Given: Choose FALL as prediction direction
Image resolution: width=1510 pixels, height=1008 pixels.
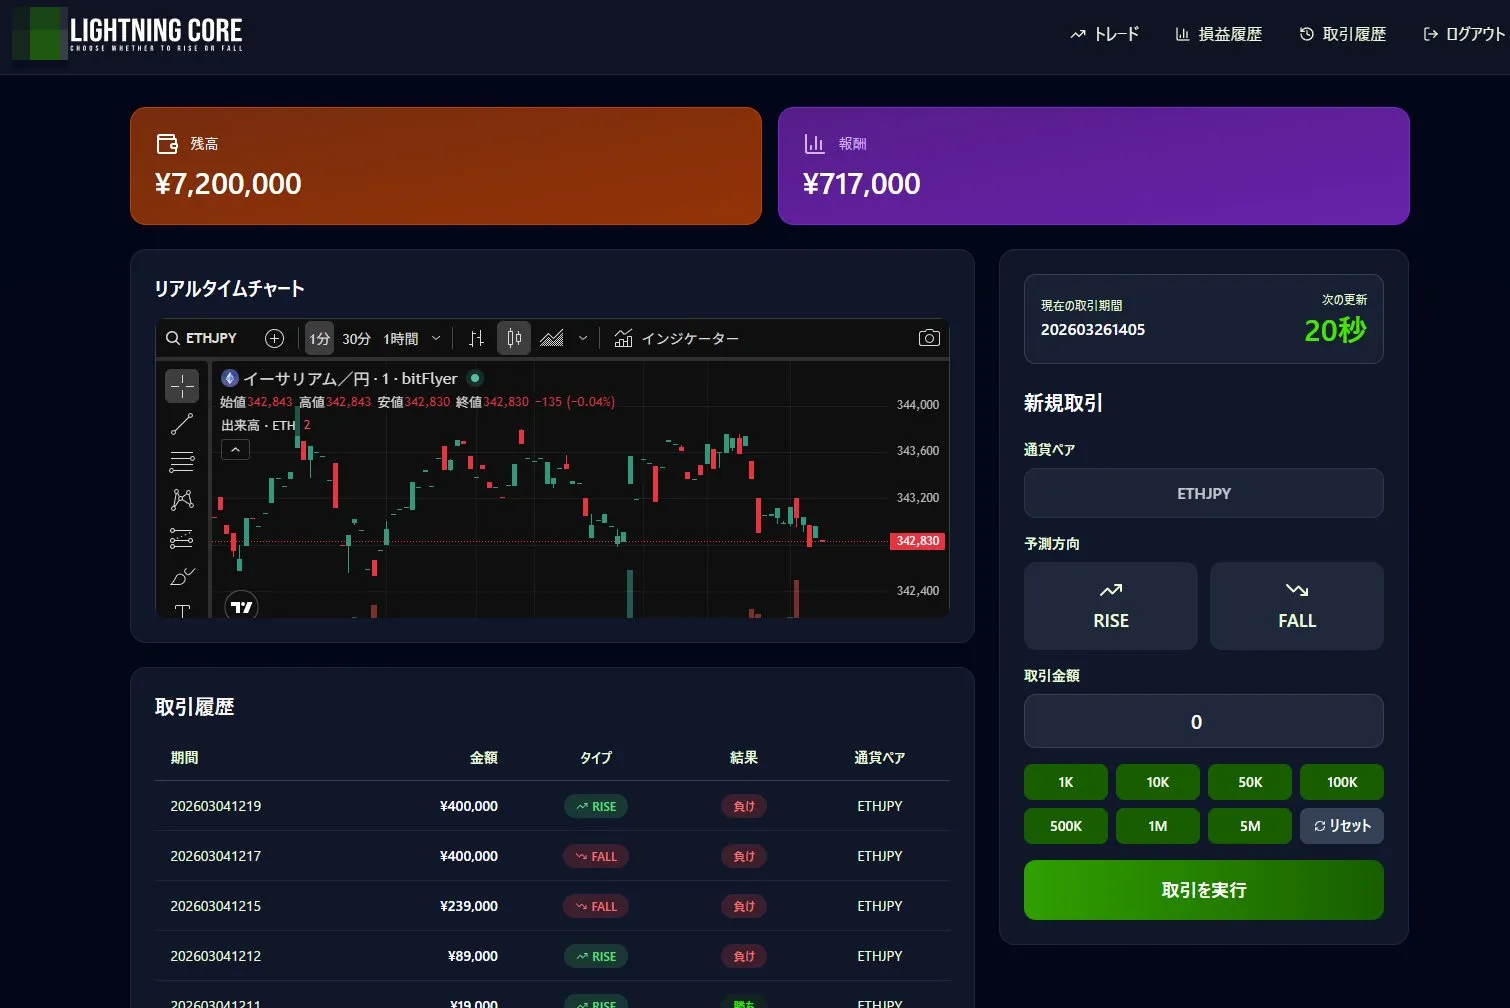Looking at the screenshot, I should point(1296,606).
